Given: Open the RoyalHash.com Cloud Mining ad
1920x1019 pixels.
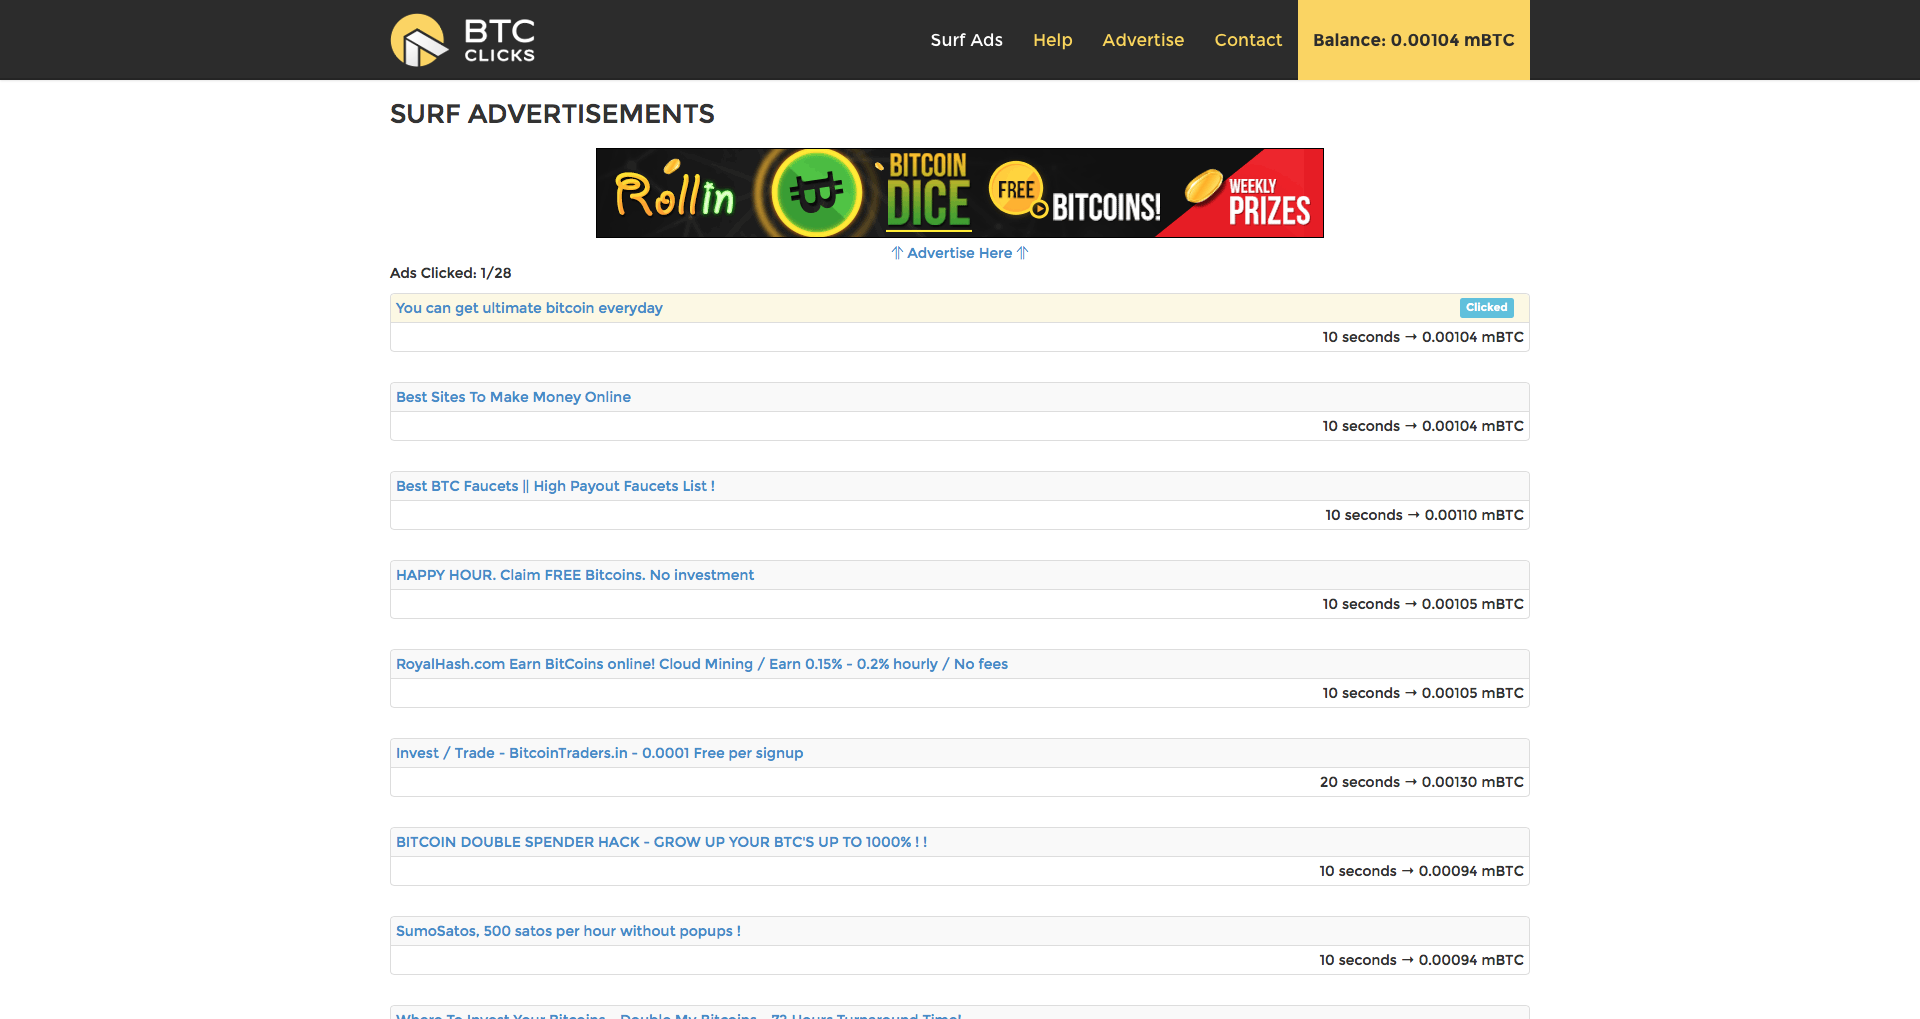Looking at the screenshot, I should [x=702, y=664].
